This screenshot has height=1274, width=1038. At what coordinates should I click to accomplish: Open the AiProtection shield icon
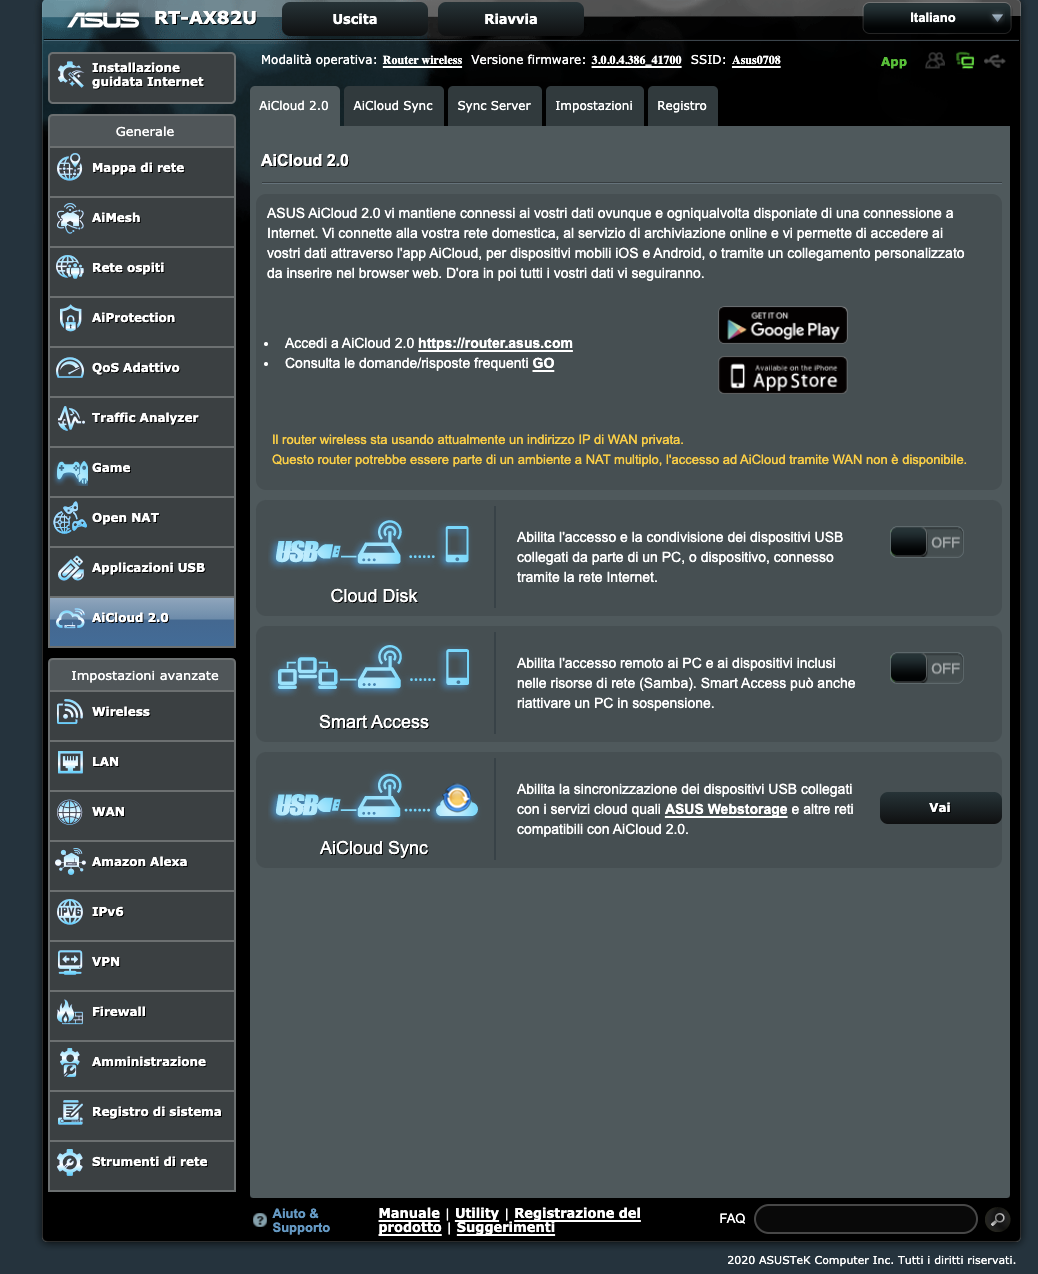pyautogui.click(x=70, y=318)
